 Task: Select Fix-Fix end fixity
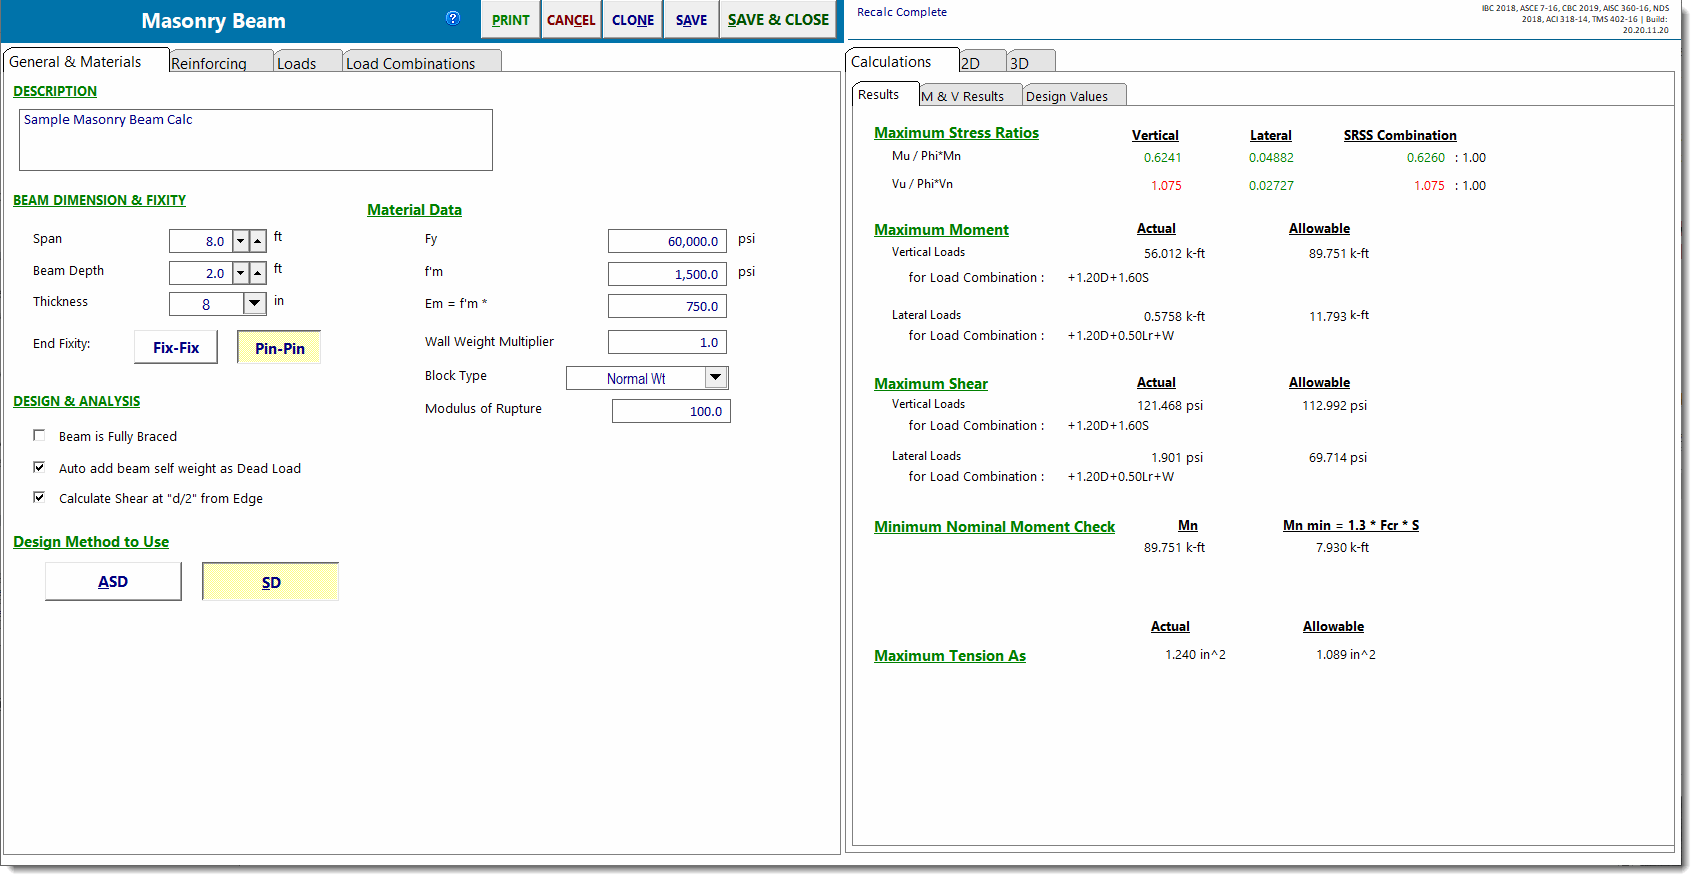tap(176, 348)
